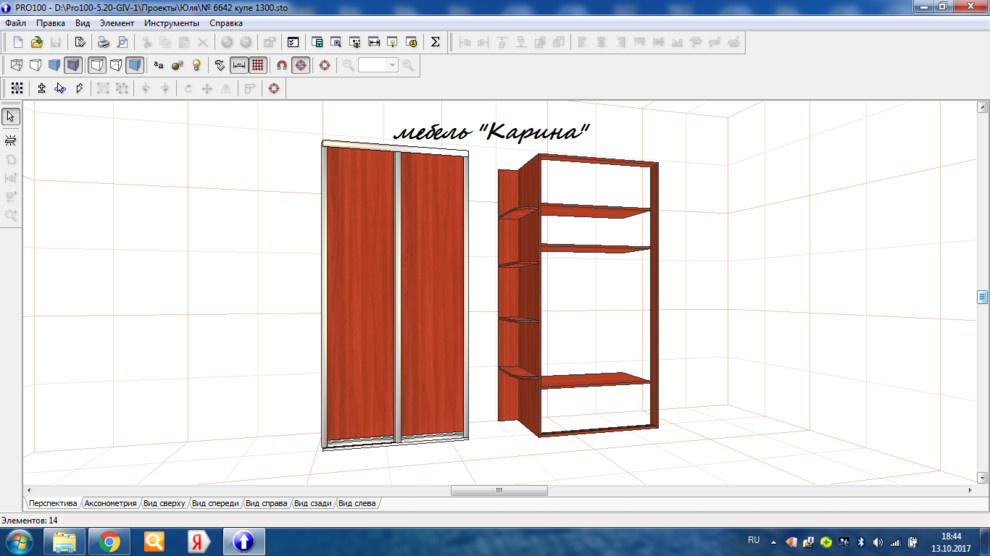Click the RU language indicator in taskbar
The height and width of the screenshot is (556, 990).
click(x=754, y=541)
